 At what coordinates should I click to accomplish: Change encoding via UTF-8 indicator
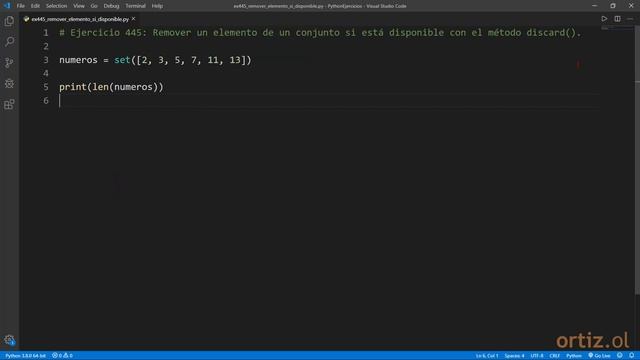[x=537, y=356]
